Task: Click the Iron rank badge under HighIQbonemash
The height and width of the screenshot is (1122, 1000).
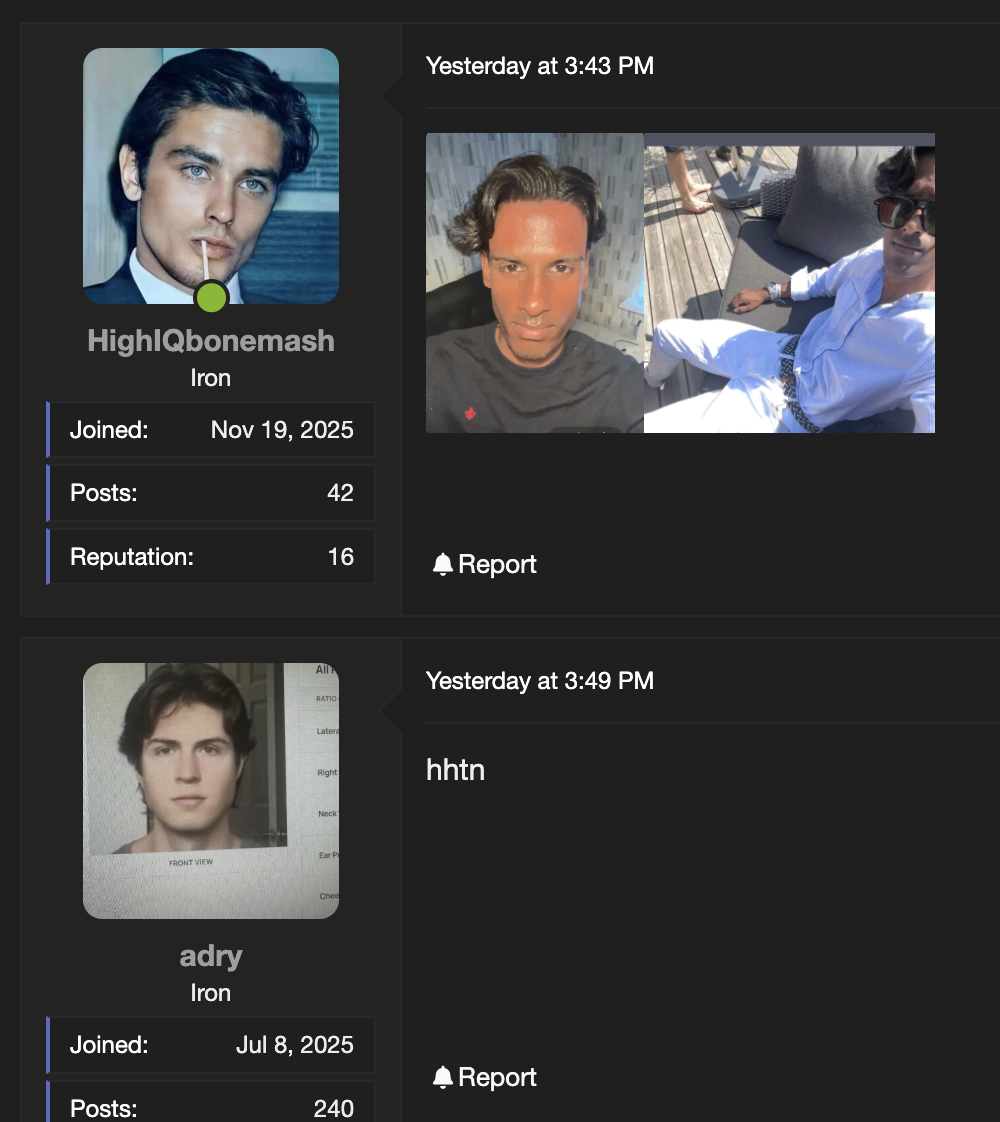Action: click(210, 378)
